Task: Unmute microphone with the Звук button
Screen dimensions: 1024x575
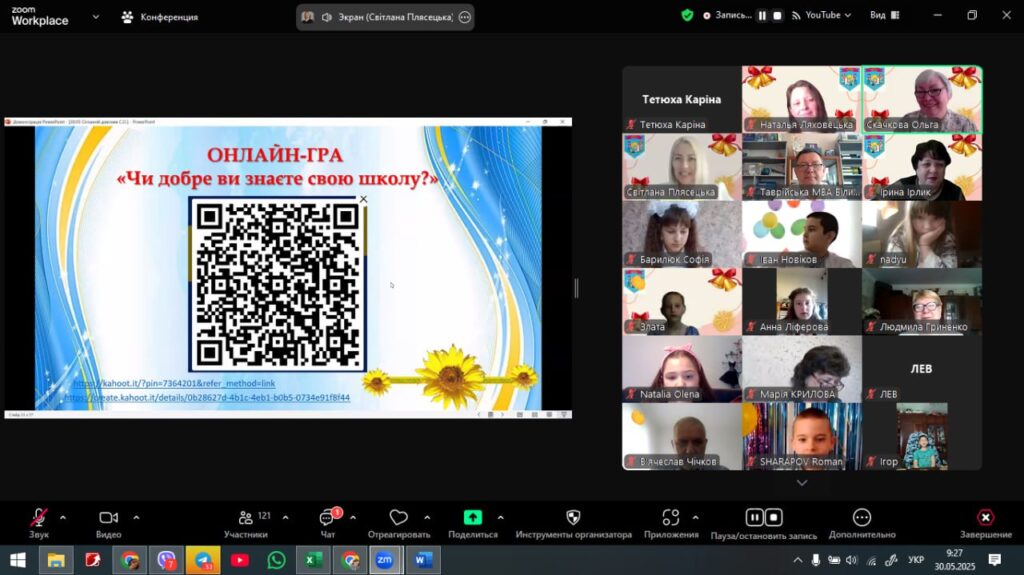Action: [39, 523]
